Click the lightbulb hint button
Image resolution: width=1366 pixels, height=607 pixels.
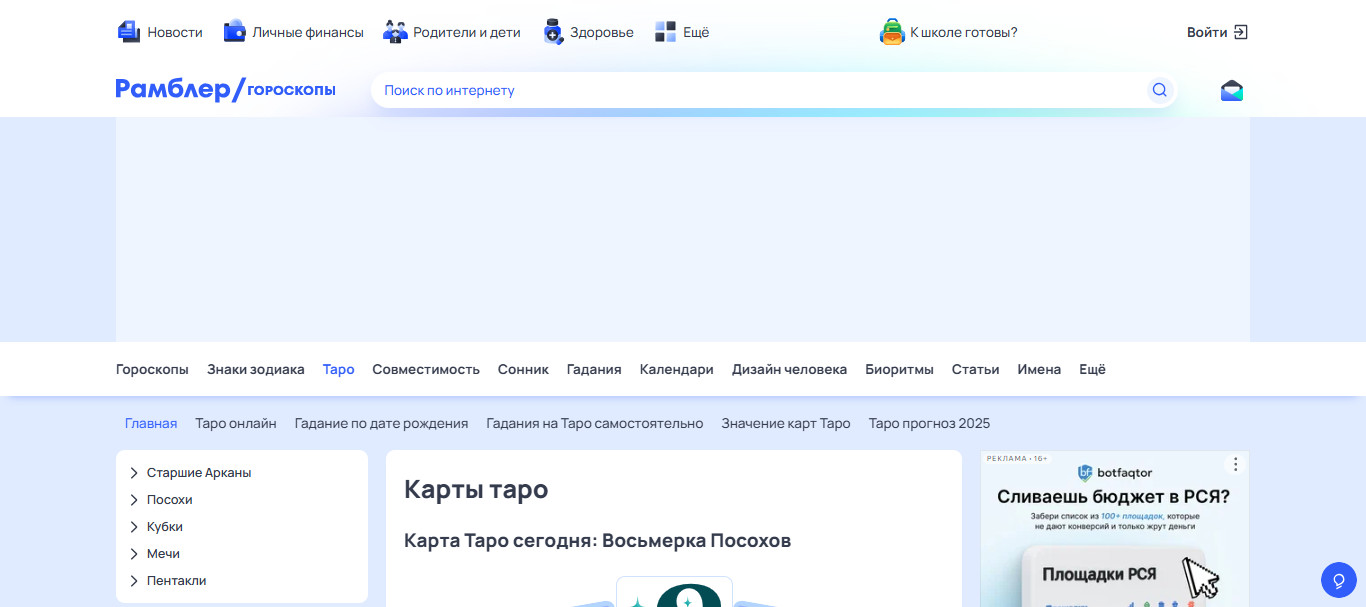pos(1338,579)
